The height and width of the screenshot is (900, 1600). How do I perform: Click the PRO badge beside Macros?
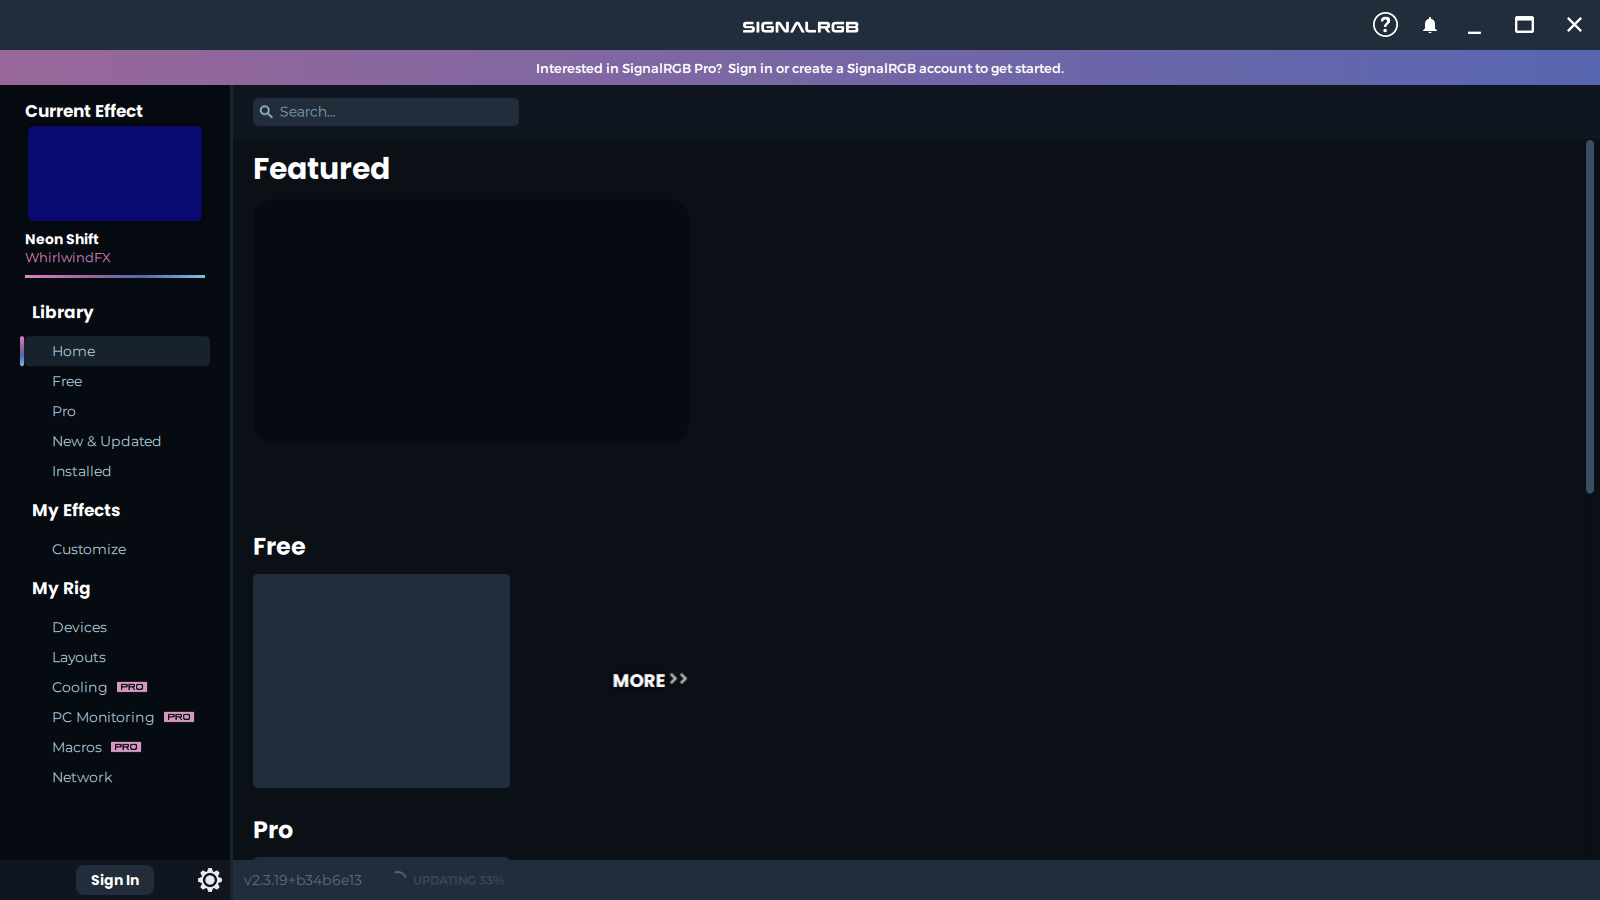tap(126, 747)
